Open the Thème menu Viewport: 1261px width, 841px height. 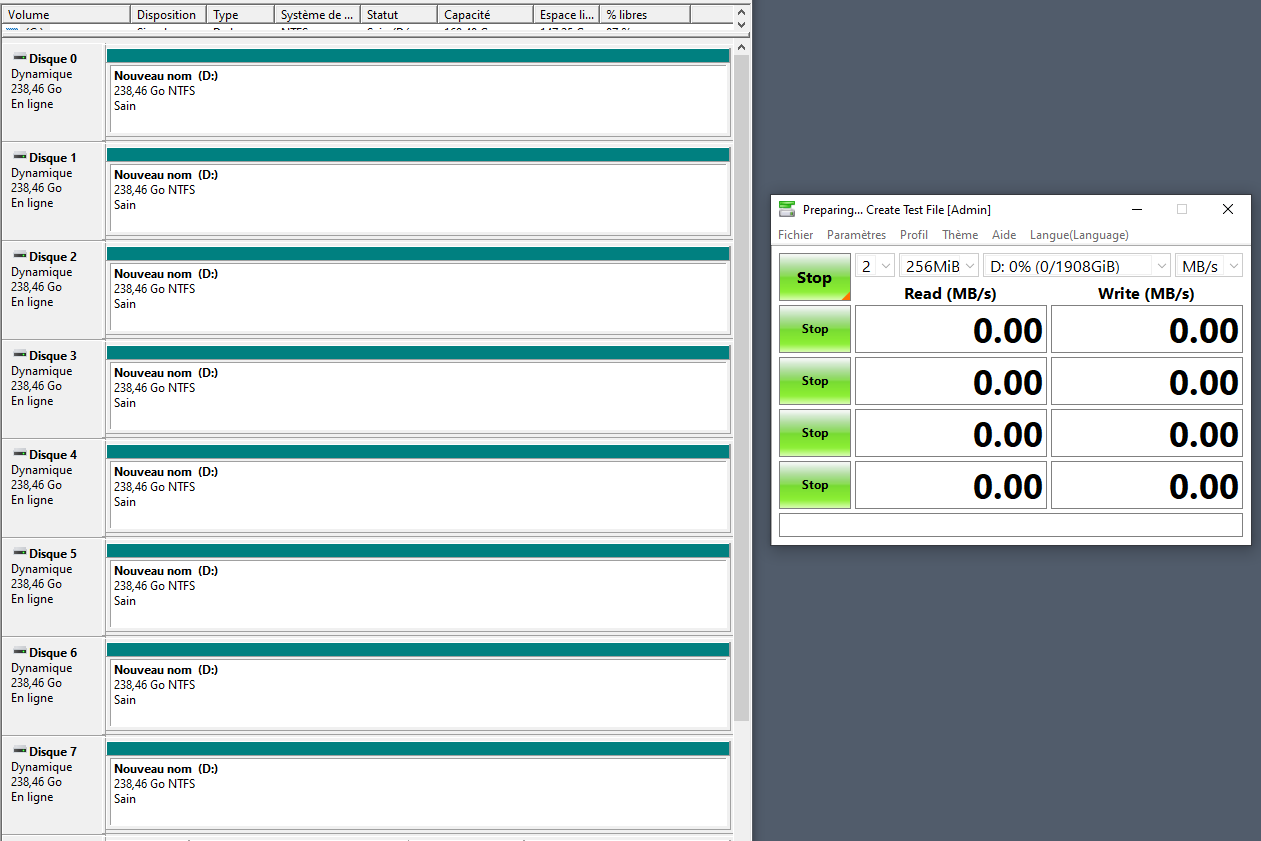[x=959, y=235]
